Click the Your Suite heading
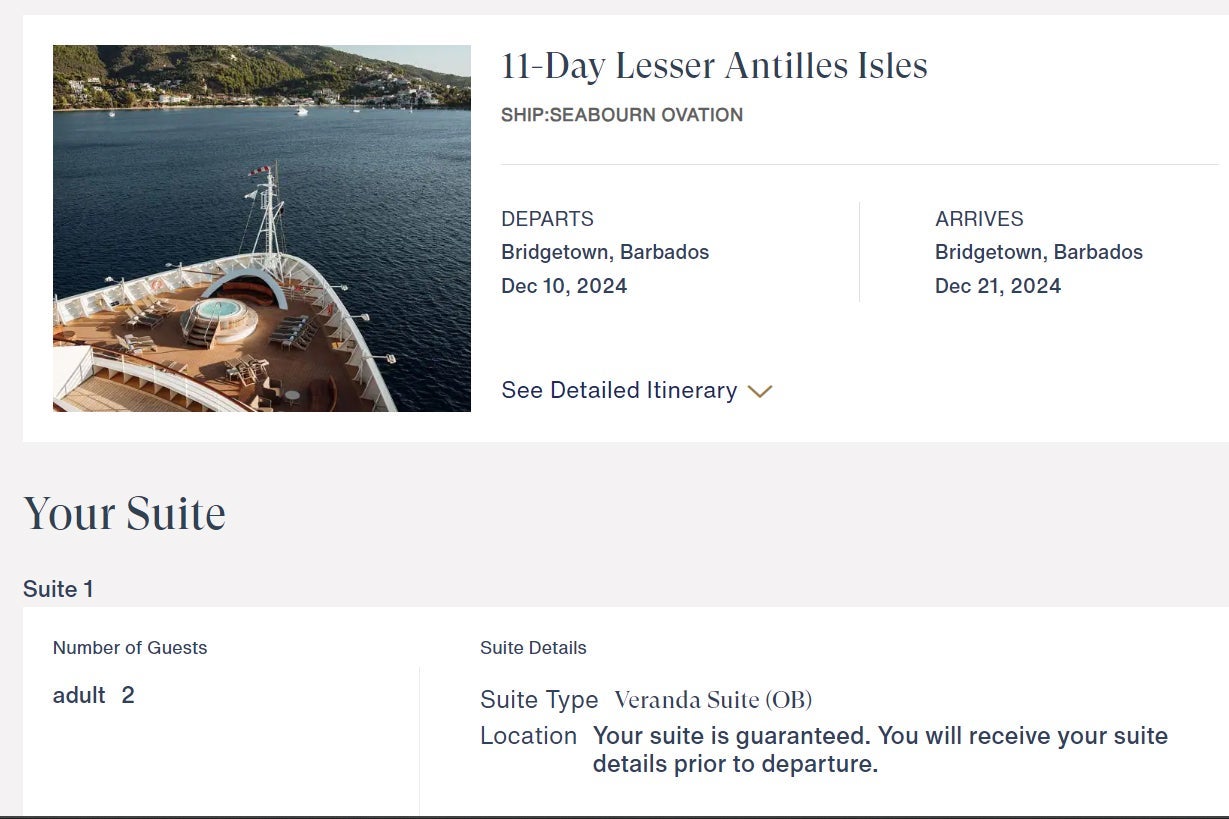 point(124,513)
